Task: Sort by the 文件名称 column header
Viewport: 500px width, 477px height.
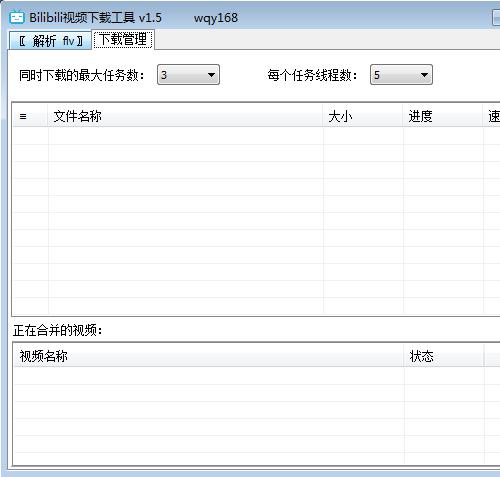Action: coord(185,116)
